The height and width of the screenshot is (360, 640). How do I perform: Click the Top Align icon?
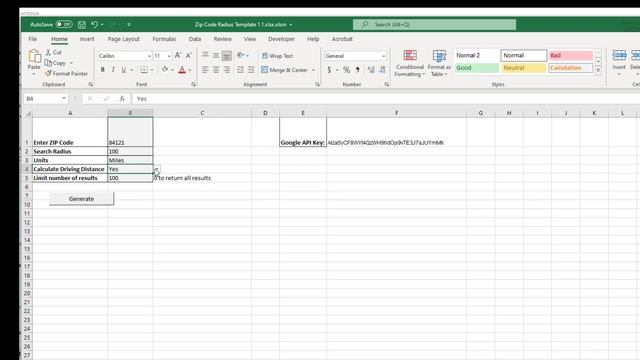(x=205, y=55)
